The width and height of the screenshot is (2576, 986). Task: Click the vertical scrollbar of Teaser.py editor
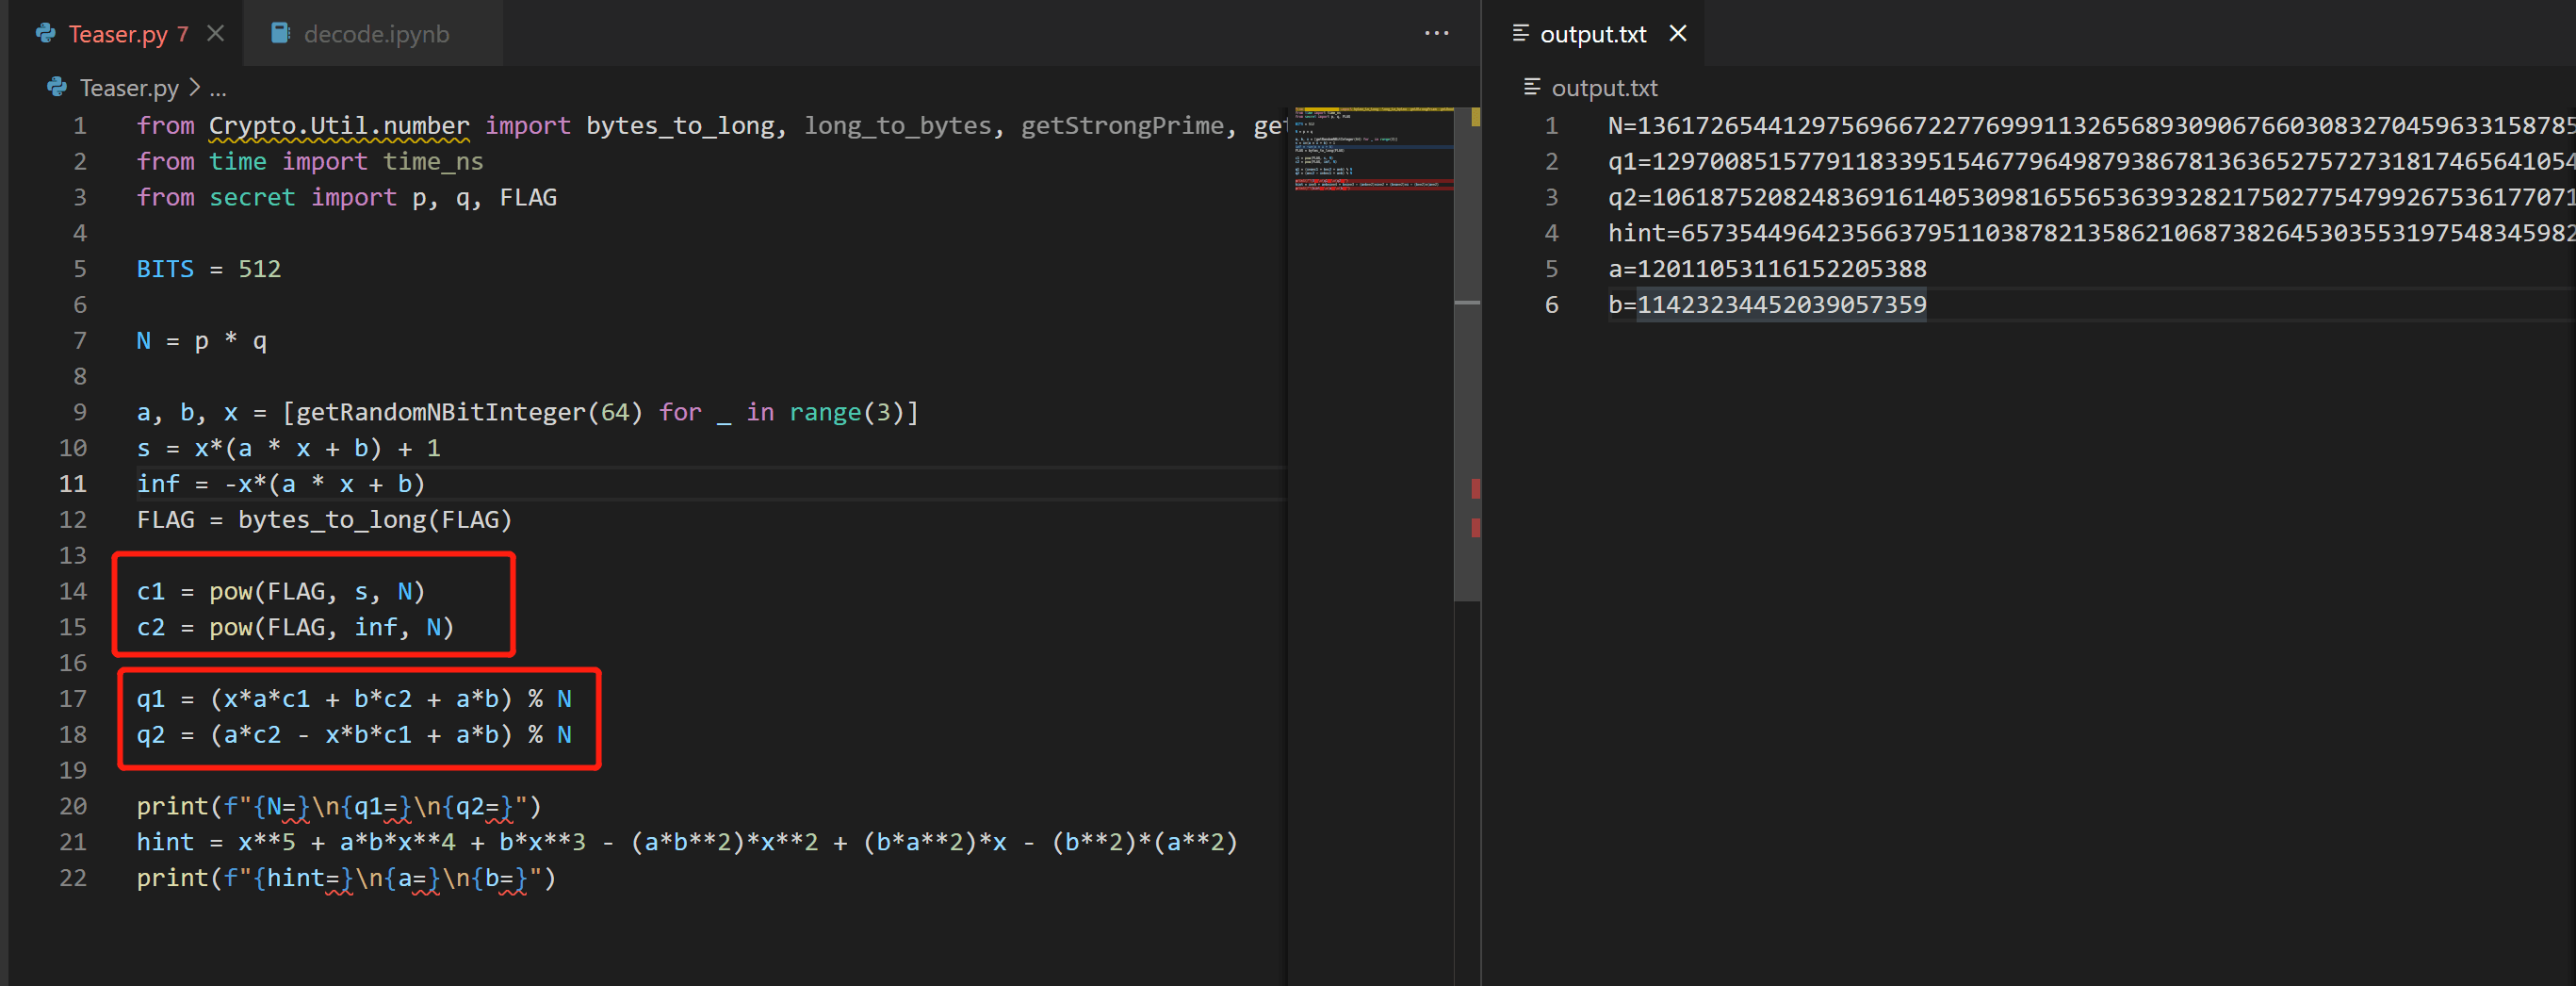click(1466, 400)
